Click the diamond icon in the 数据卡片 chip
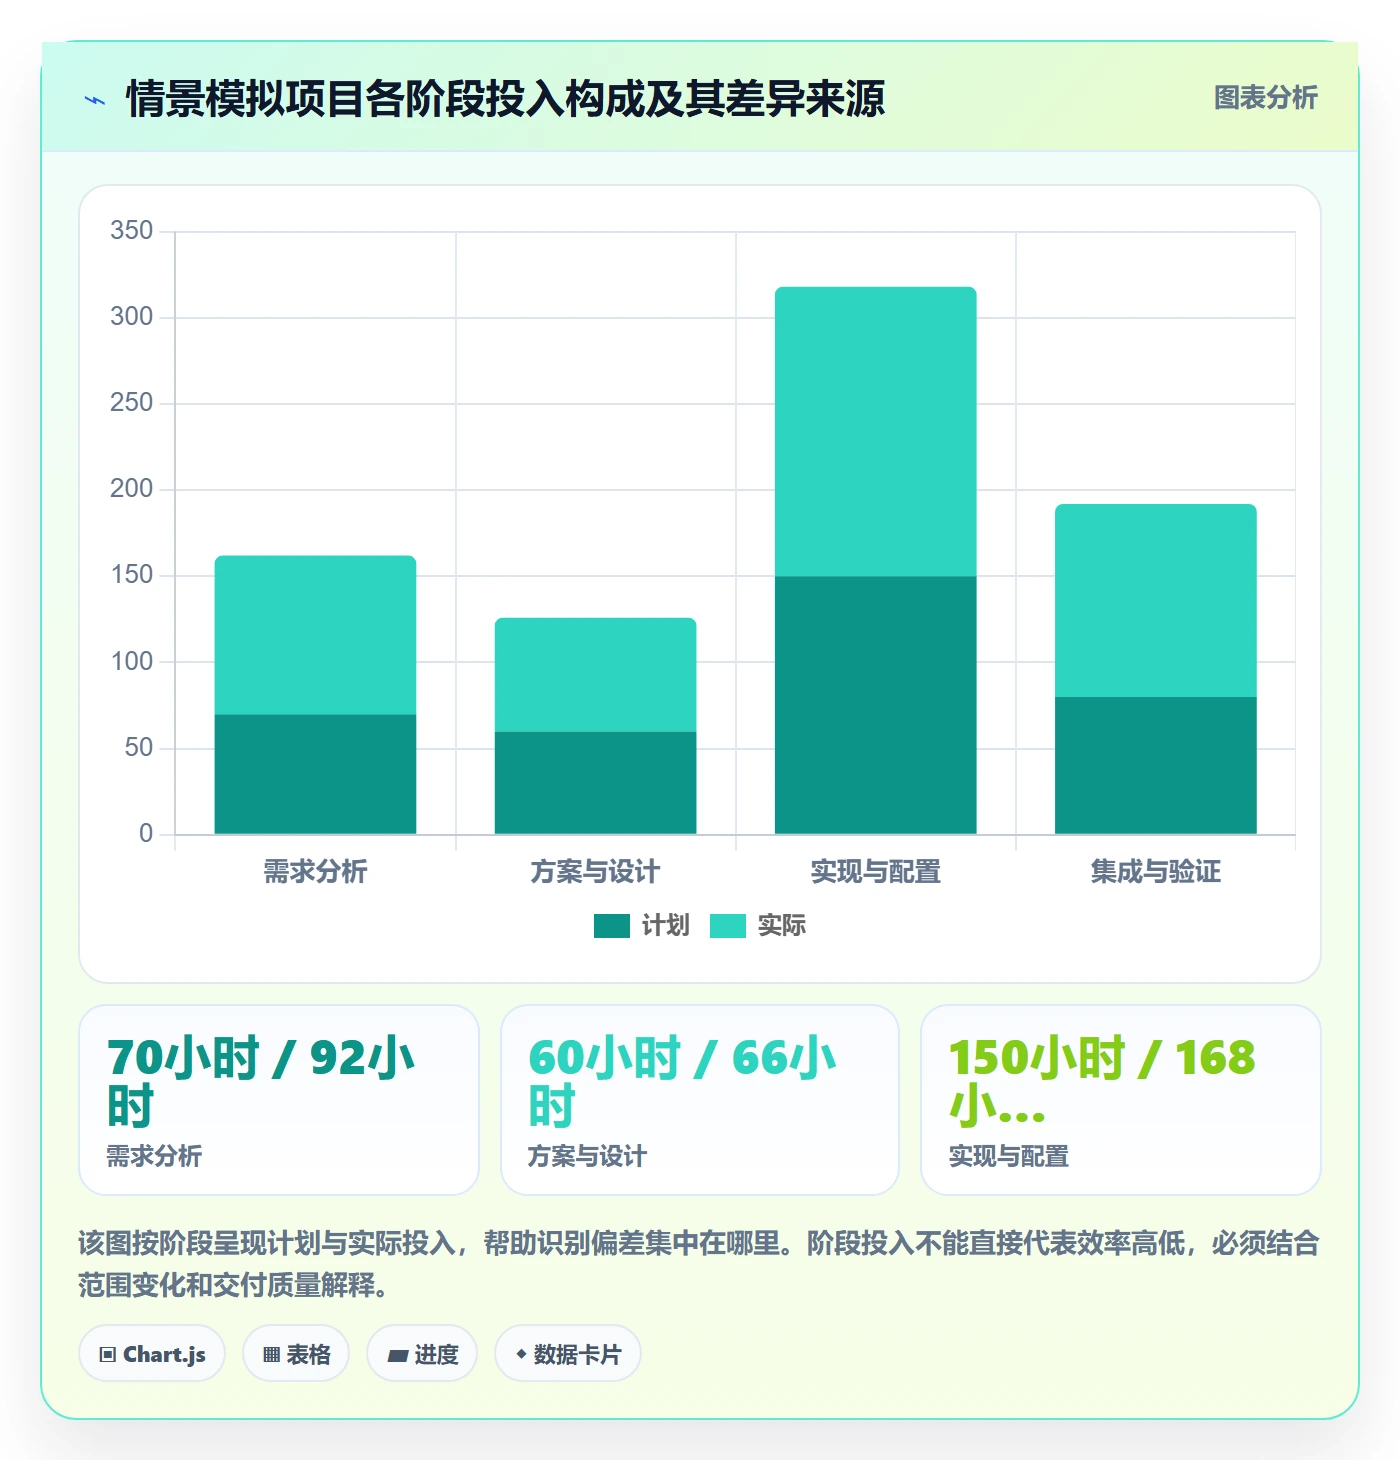Screen dimensions: 1400x1460 point(521,1354)
